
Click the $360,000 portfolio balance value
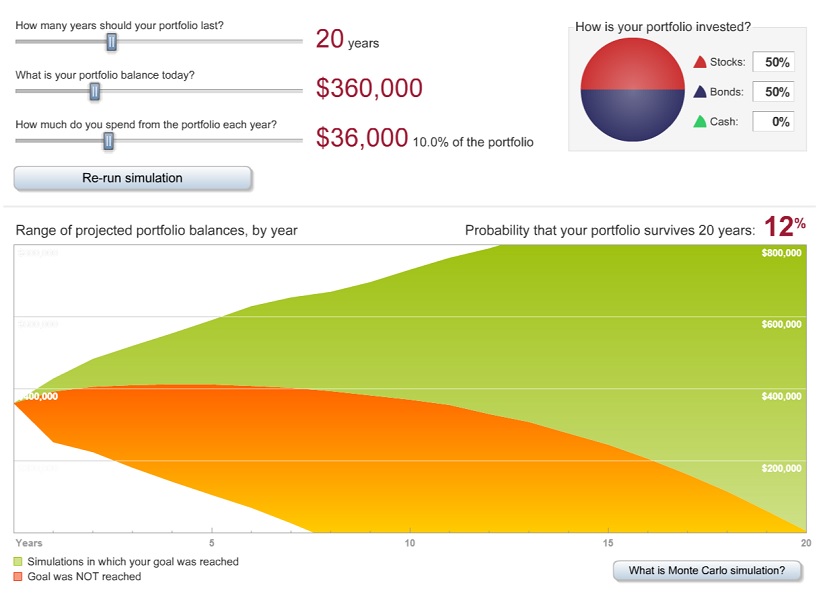(369, 89)
